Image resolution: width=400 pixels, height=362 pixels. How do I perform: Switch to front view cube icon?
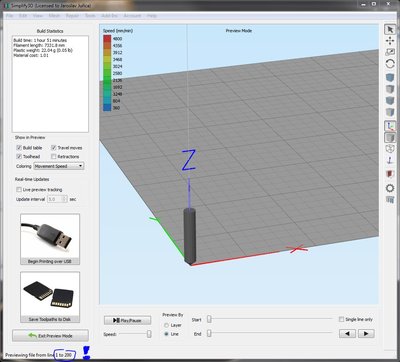tap(390, 100)
